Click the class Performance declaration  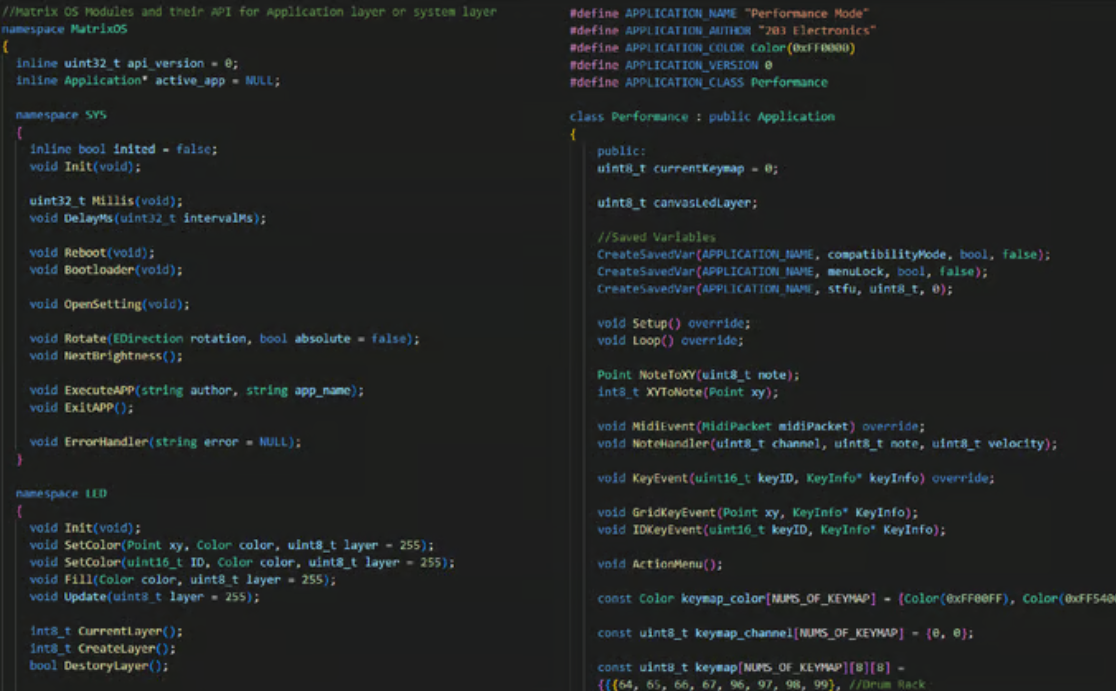click(x=701, y=117)
